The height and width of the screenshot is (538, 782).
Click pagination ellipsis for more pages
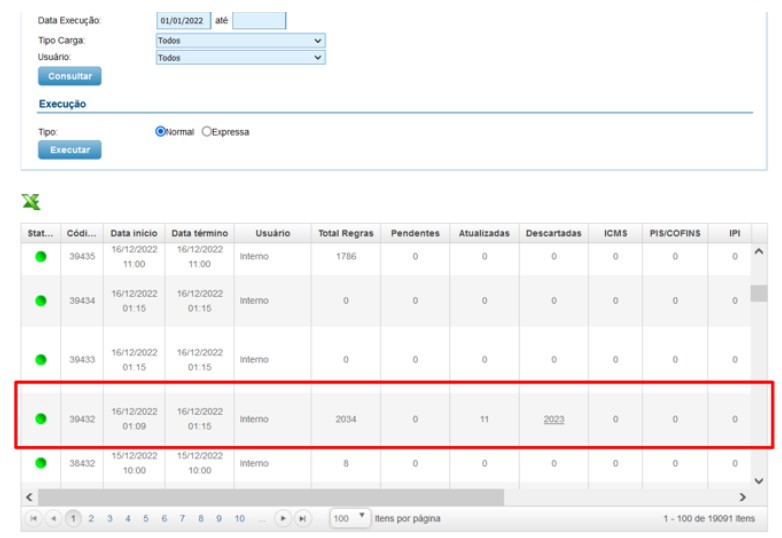[x=262, y=520]
